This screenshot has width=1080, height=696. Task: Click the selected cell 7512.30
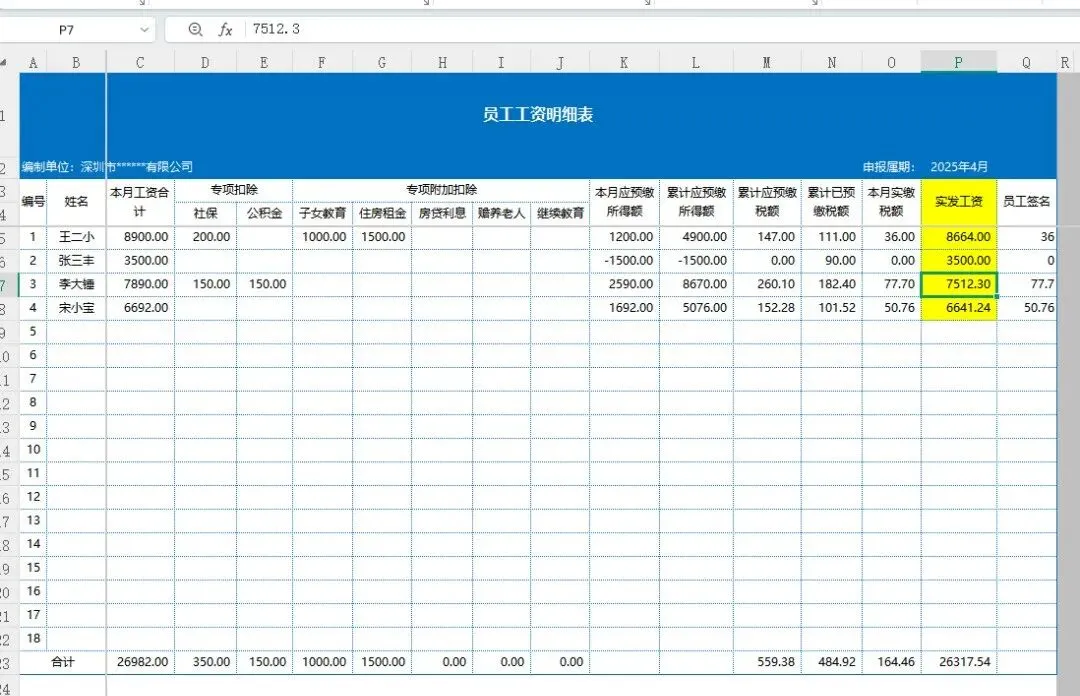click(x=959, y=284)
